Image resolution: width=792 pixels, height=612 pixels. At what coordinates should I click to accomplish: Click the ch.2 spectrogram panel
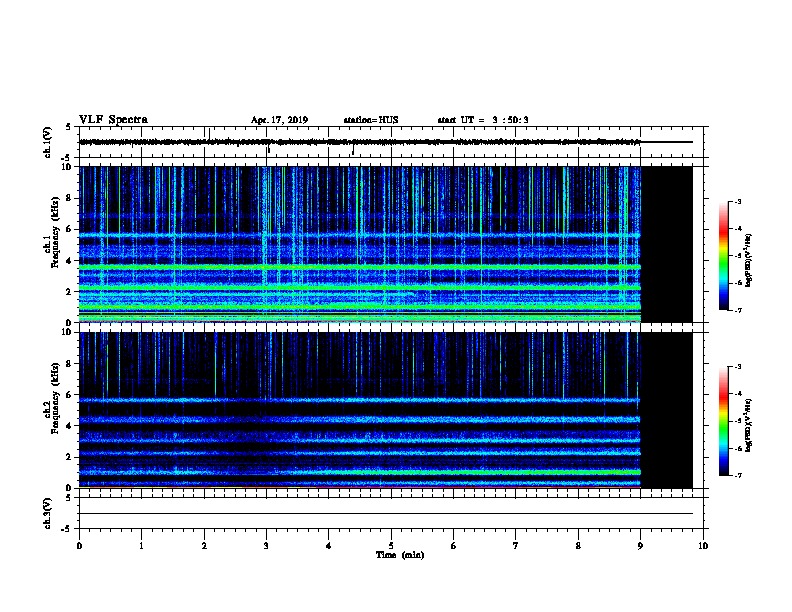[x=386, y=410]
